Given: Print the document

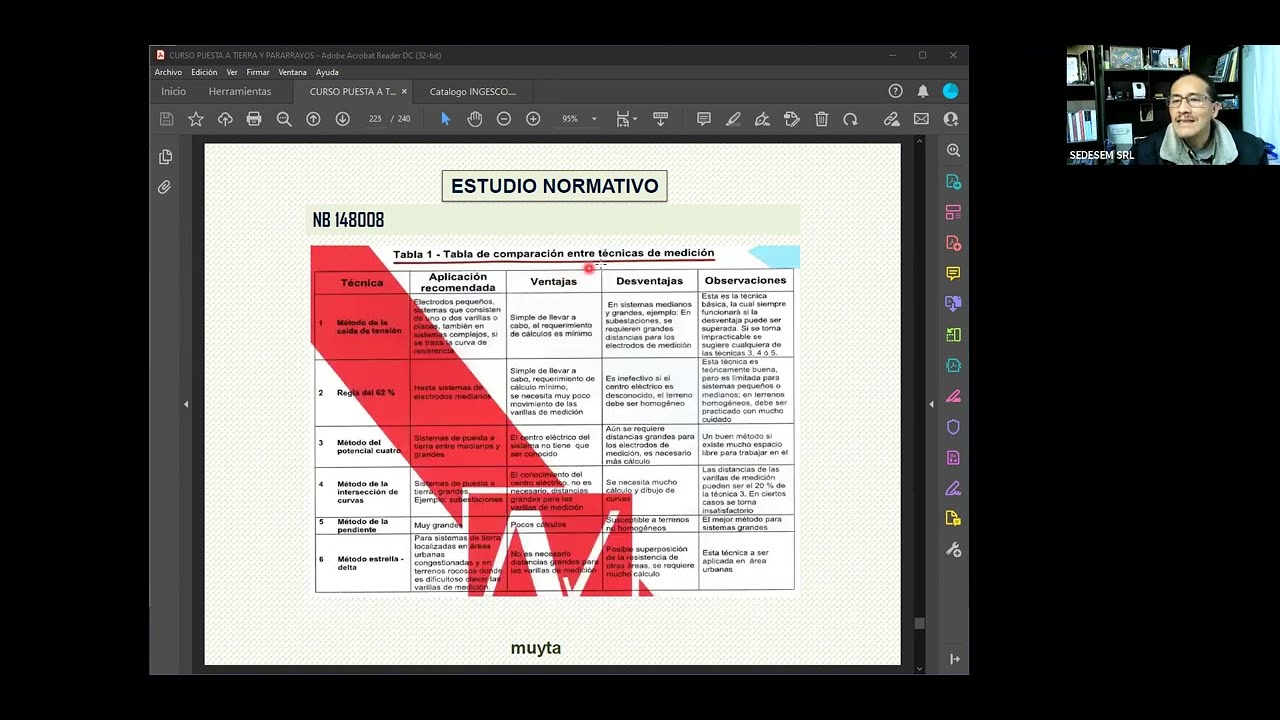Looking at the screenshot, I should (254, 119).
